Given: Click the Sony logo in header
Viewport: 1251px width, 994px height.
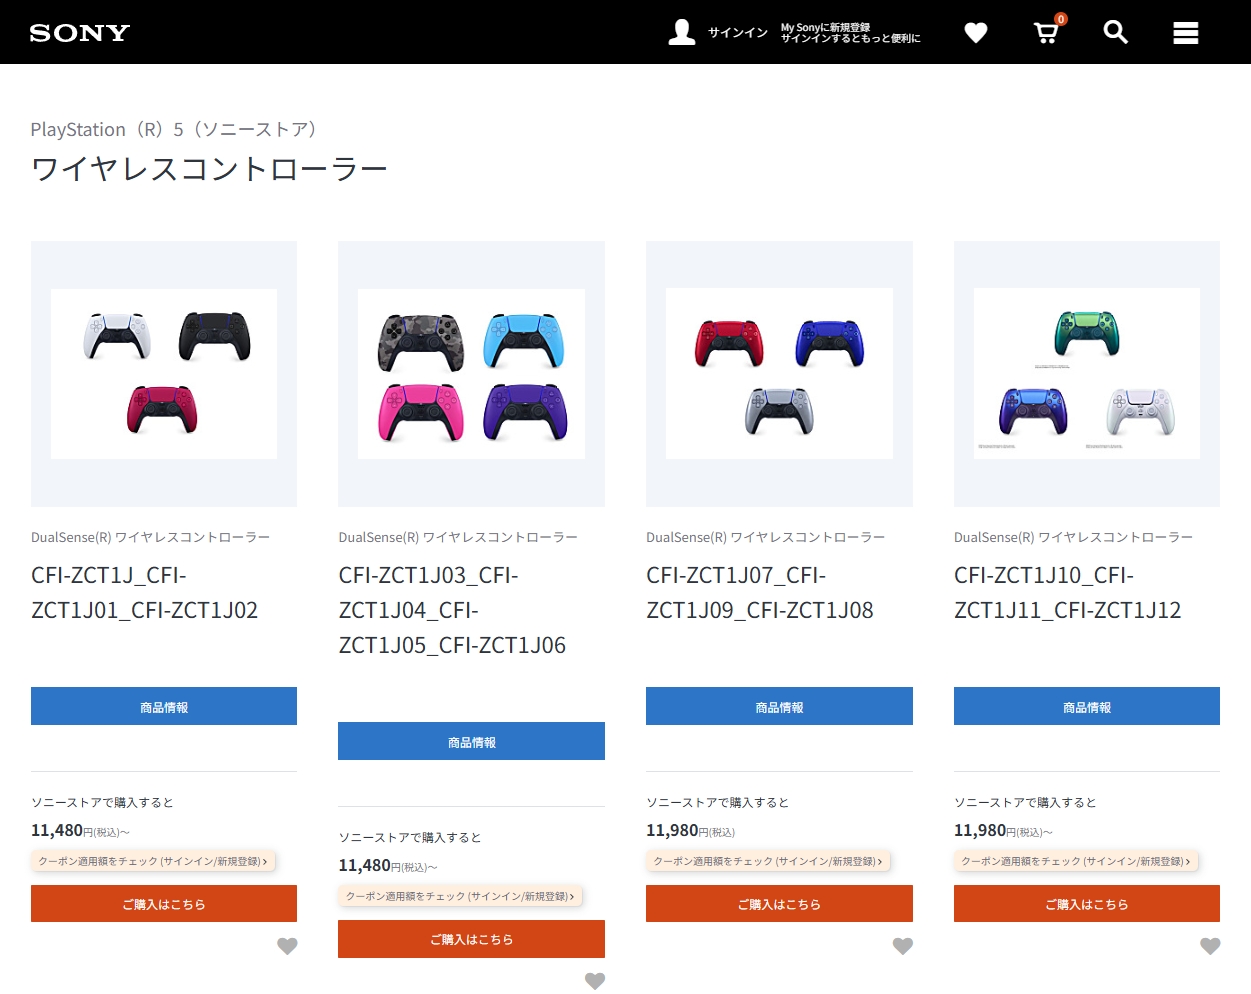Looking at the screenshot, I should click(80, 33).
